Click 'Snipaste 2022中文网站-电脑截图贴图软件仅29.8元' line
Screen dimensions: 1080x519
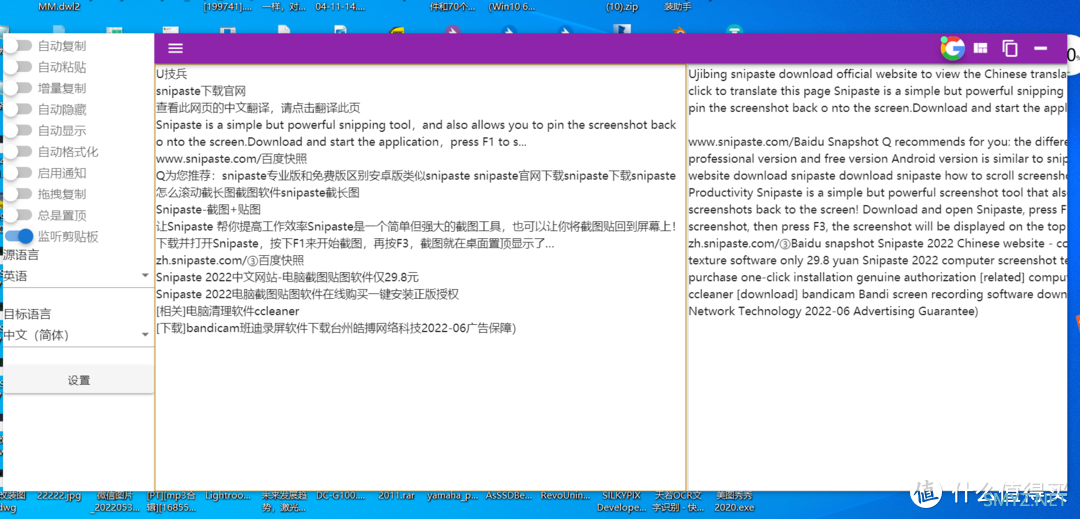(287, 277)
